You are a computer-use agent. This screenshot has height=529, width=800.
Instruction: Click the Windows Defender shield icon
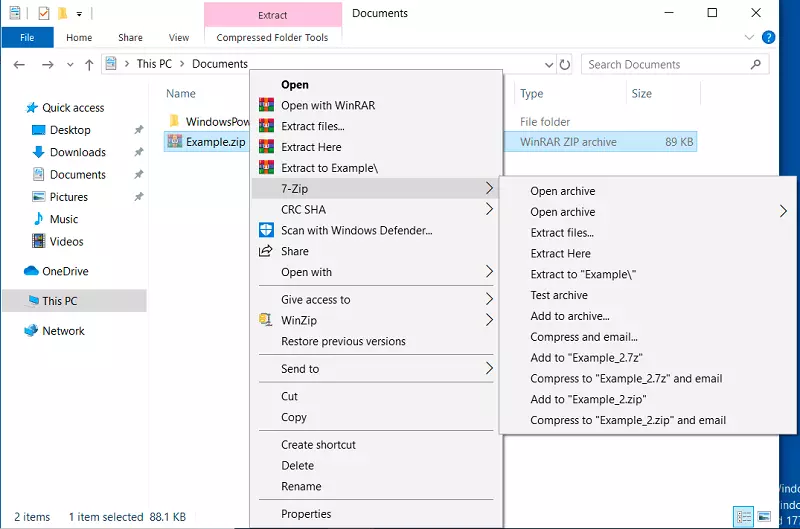pyautogui.click(x=266, y=230)
